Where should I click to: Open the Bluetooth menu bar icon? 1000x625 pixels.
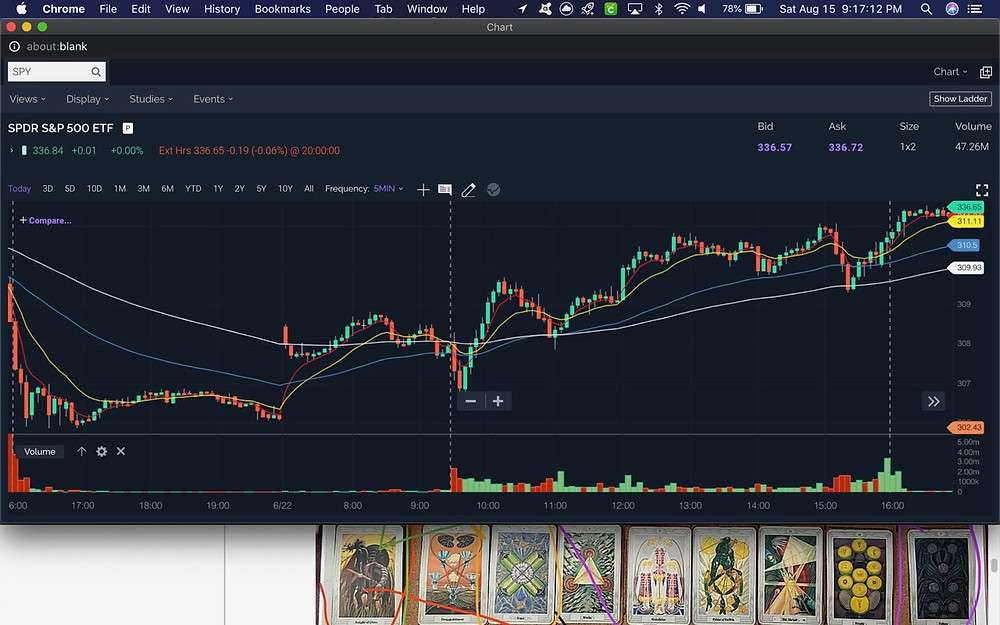point(659,9)
